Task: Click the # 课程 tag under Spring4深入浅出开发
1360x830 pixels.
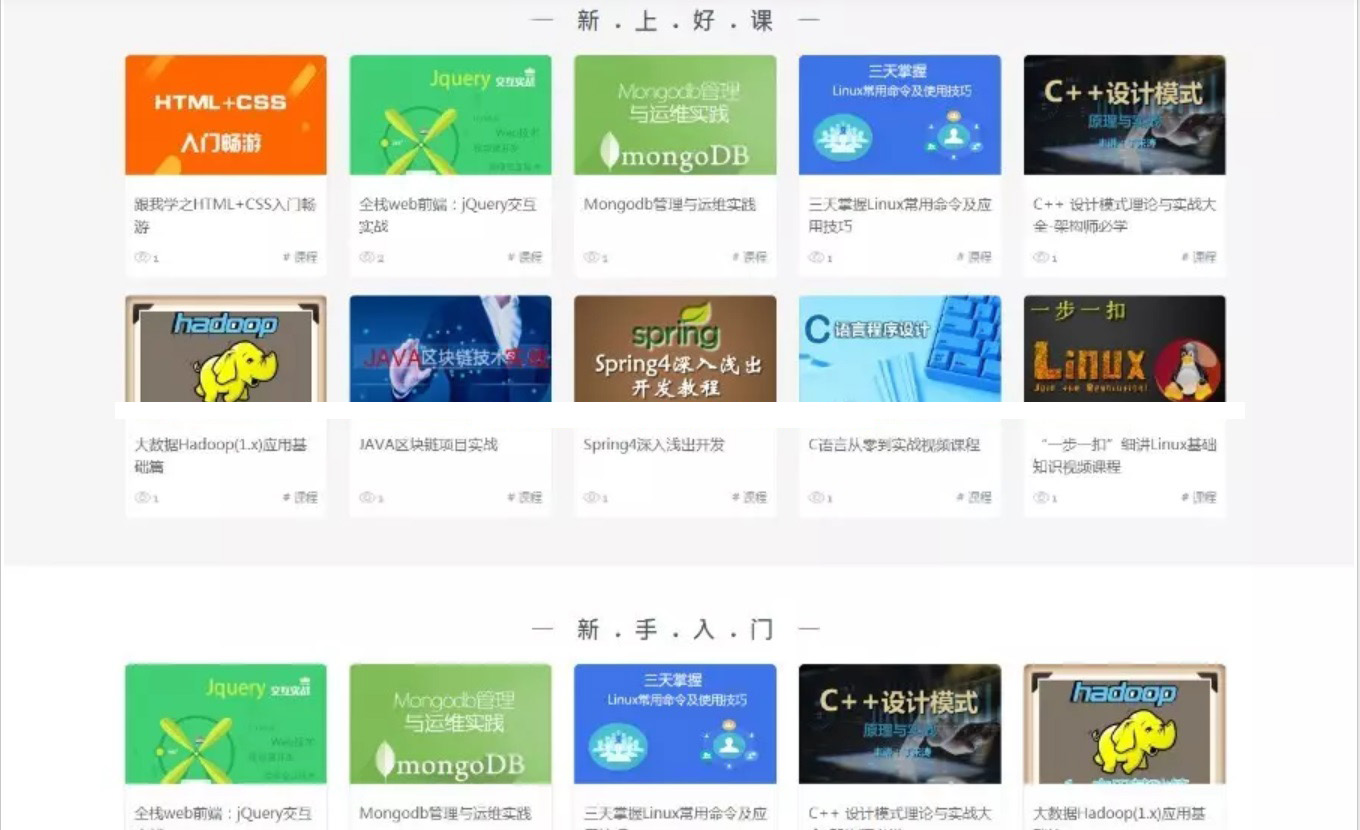Action: click(750, 497)
